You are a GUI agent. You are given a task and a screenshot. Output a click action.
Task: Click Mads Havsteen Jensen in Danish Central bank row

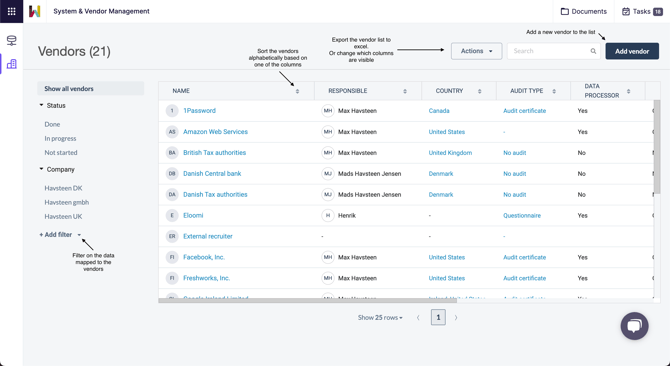click(369, 174)
